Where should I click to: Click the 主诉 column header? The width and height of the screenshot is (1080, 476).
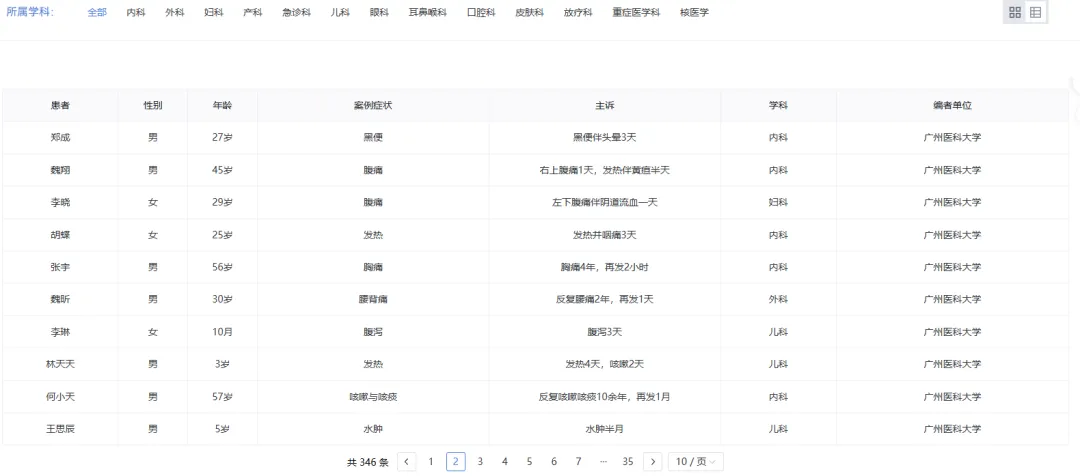click(605, 105)
